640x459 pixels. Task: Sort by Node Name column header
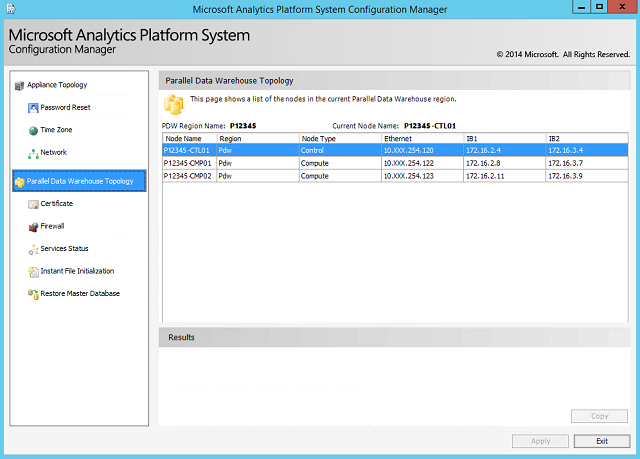188,138
